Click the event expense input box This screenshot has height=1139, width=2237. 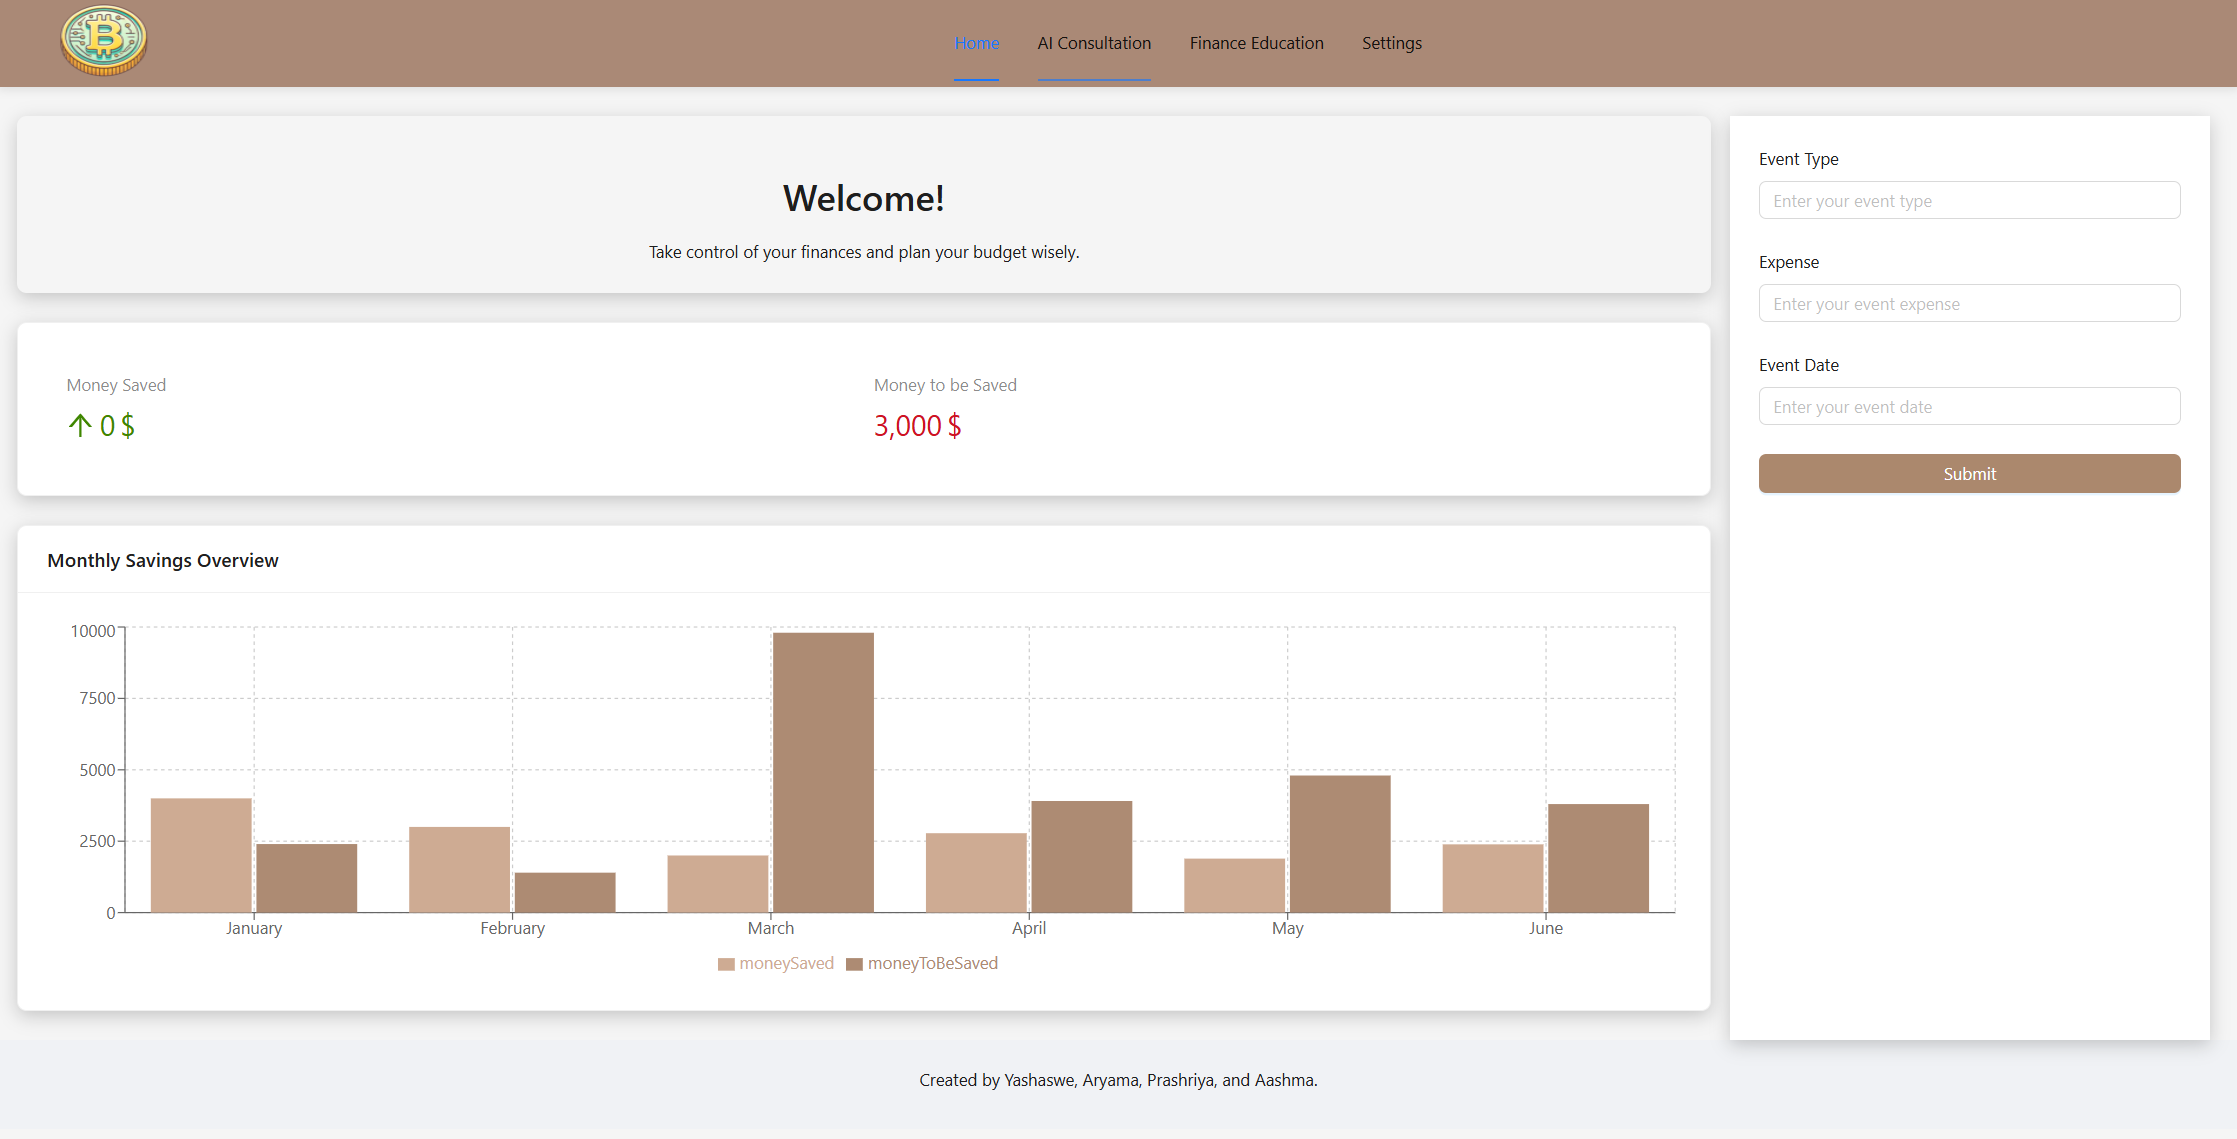pyautogui.click(x=1969, y=303)
